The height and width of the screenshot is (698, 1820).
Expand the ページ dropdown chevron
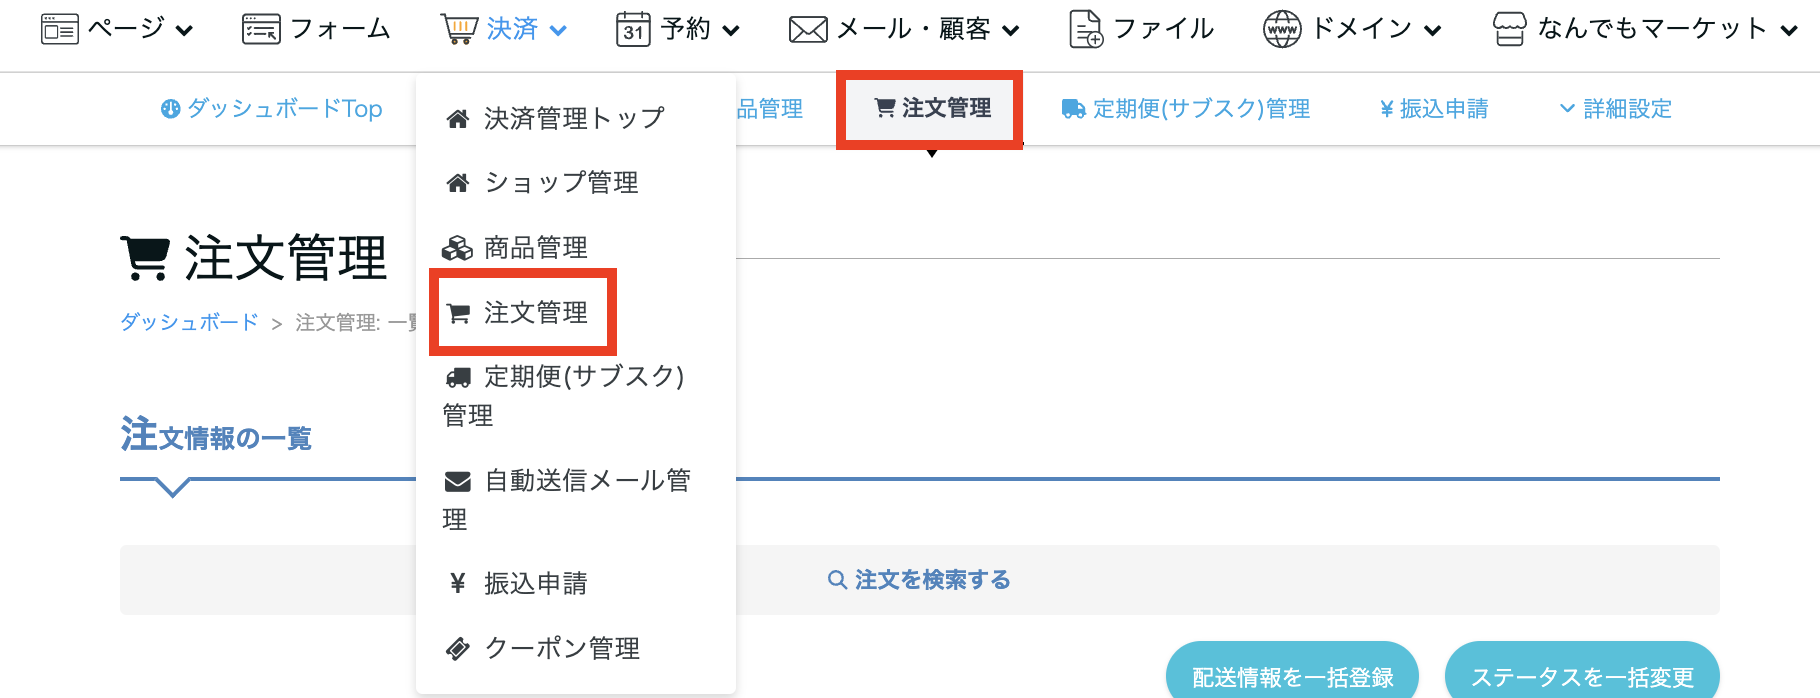click(x=184, y=31)
